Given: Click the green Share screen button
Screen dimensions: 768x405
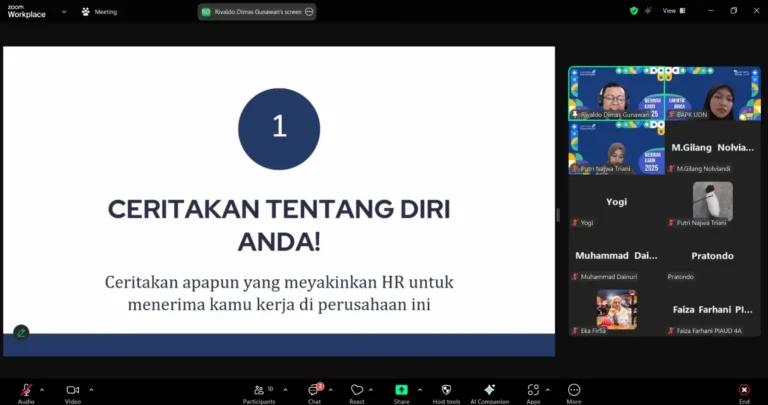Looking at the screenshot, I should pos(401,390).
